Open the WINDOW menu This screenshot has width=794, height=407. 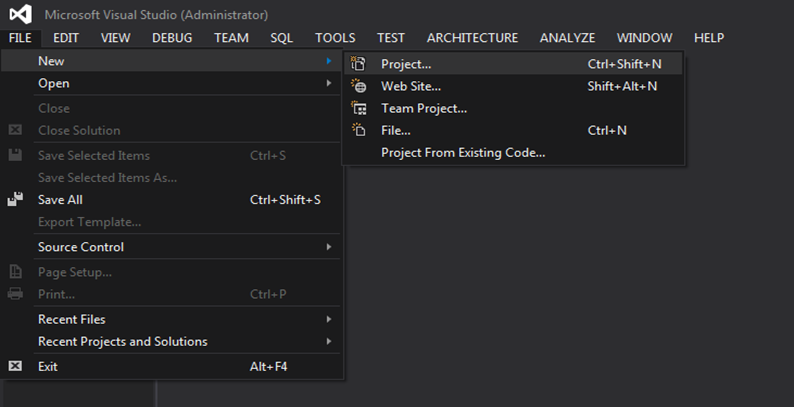[x=645, y=38]
